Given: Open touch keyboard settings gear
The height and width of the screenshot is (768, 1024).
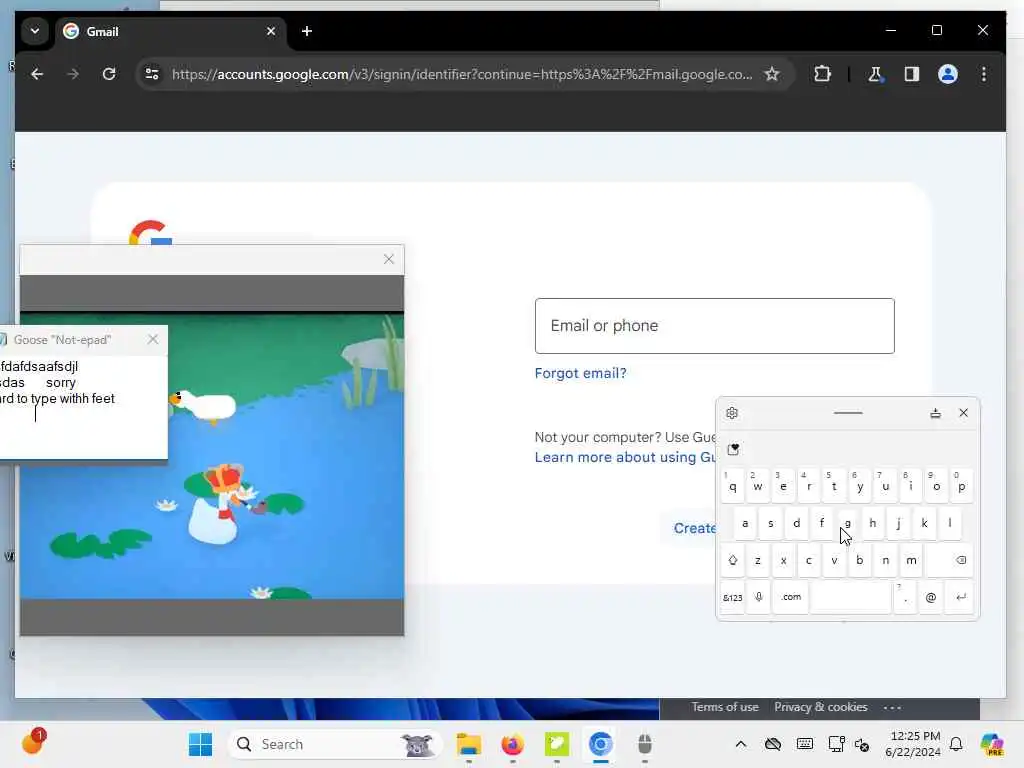Looking at the screenshot, I should 732,413.
